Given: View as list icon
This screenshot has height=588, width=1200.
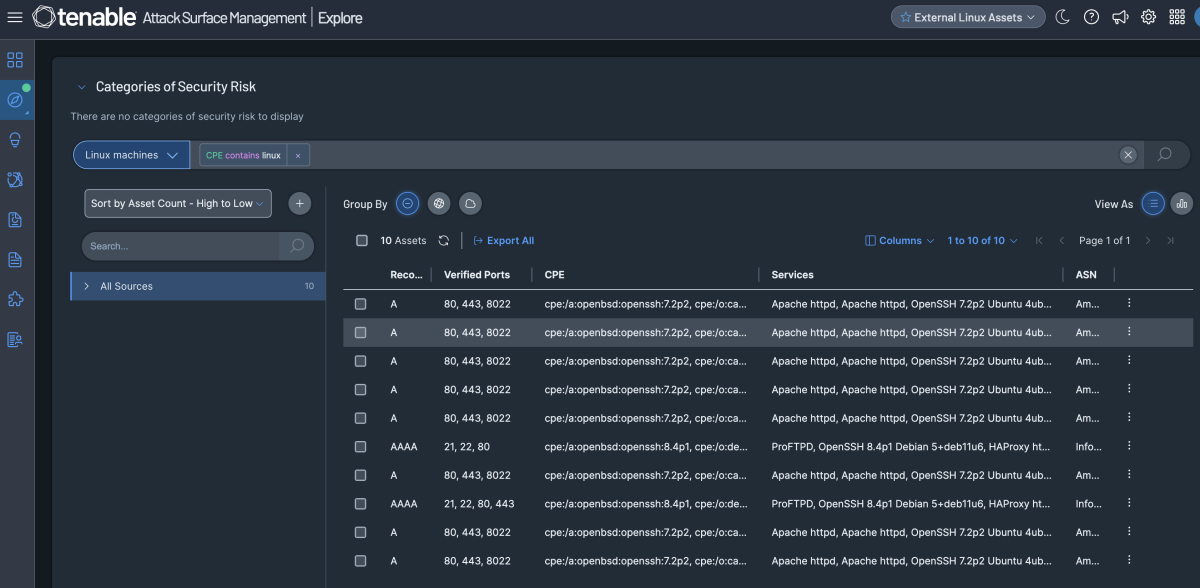Looking at the screenshot, I should (1153, 203).
